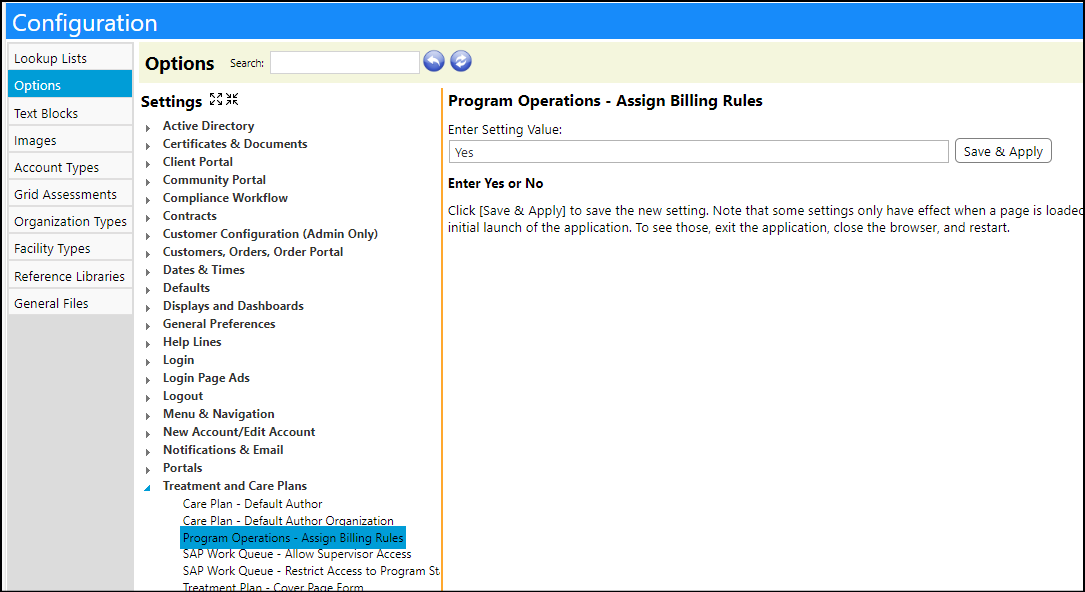Open Reference Libraries in sidebar

point(70,276)
